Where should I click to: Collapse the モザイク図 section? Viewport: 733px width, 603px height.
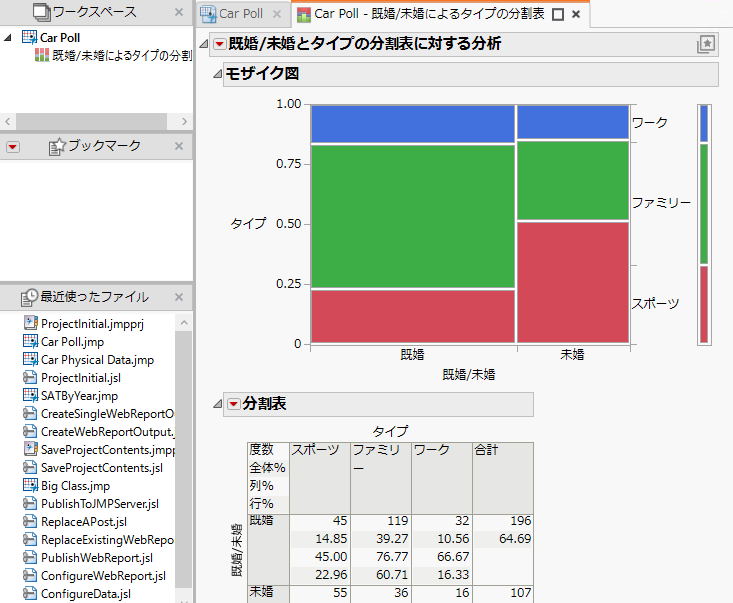click(217, 74)
